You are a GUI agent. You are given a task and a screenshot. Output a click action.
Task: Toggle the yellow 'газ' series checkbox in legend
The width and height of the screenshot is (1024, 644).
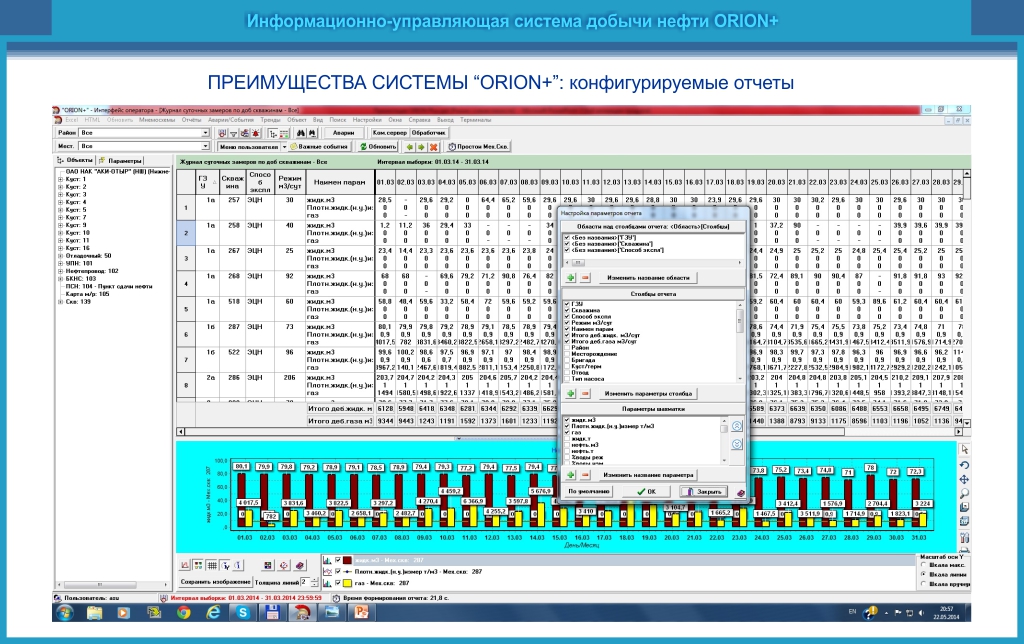click(338, 583)
